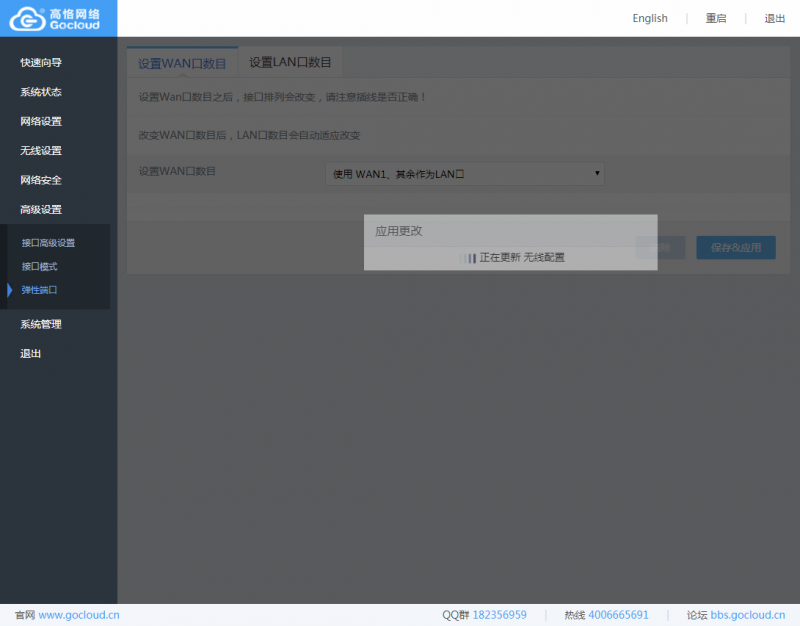Select 弹性端口 submenu item
The width and height of the screenshot is (800, 626).
coord(40,290)
